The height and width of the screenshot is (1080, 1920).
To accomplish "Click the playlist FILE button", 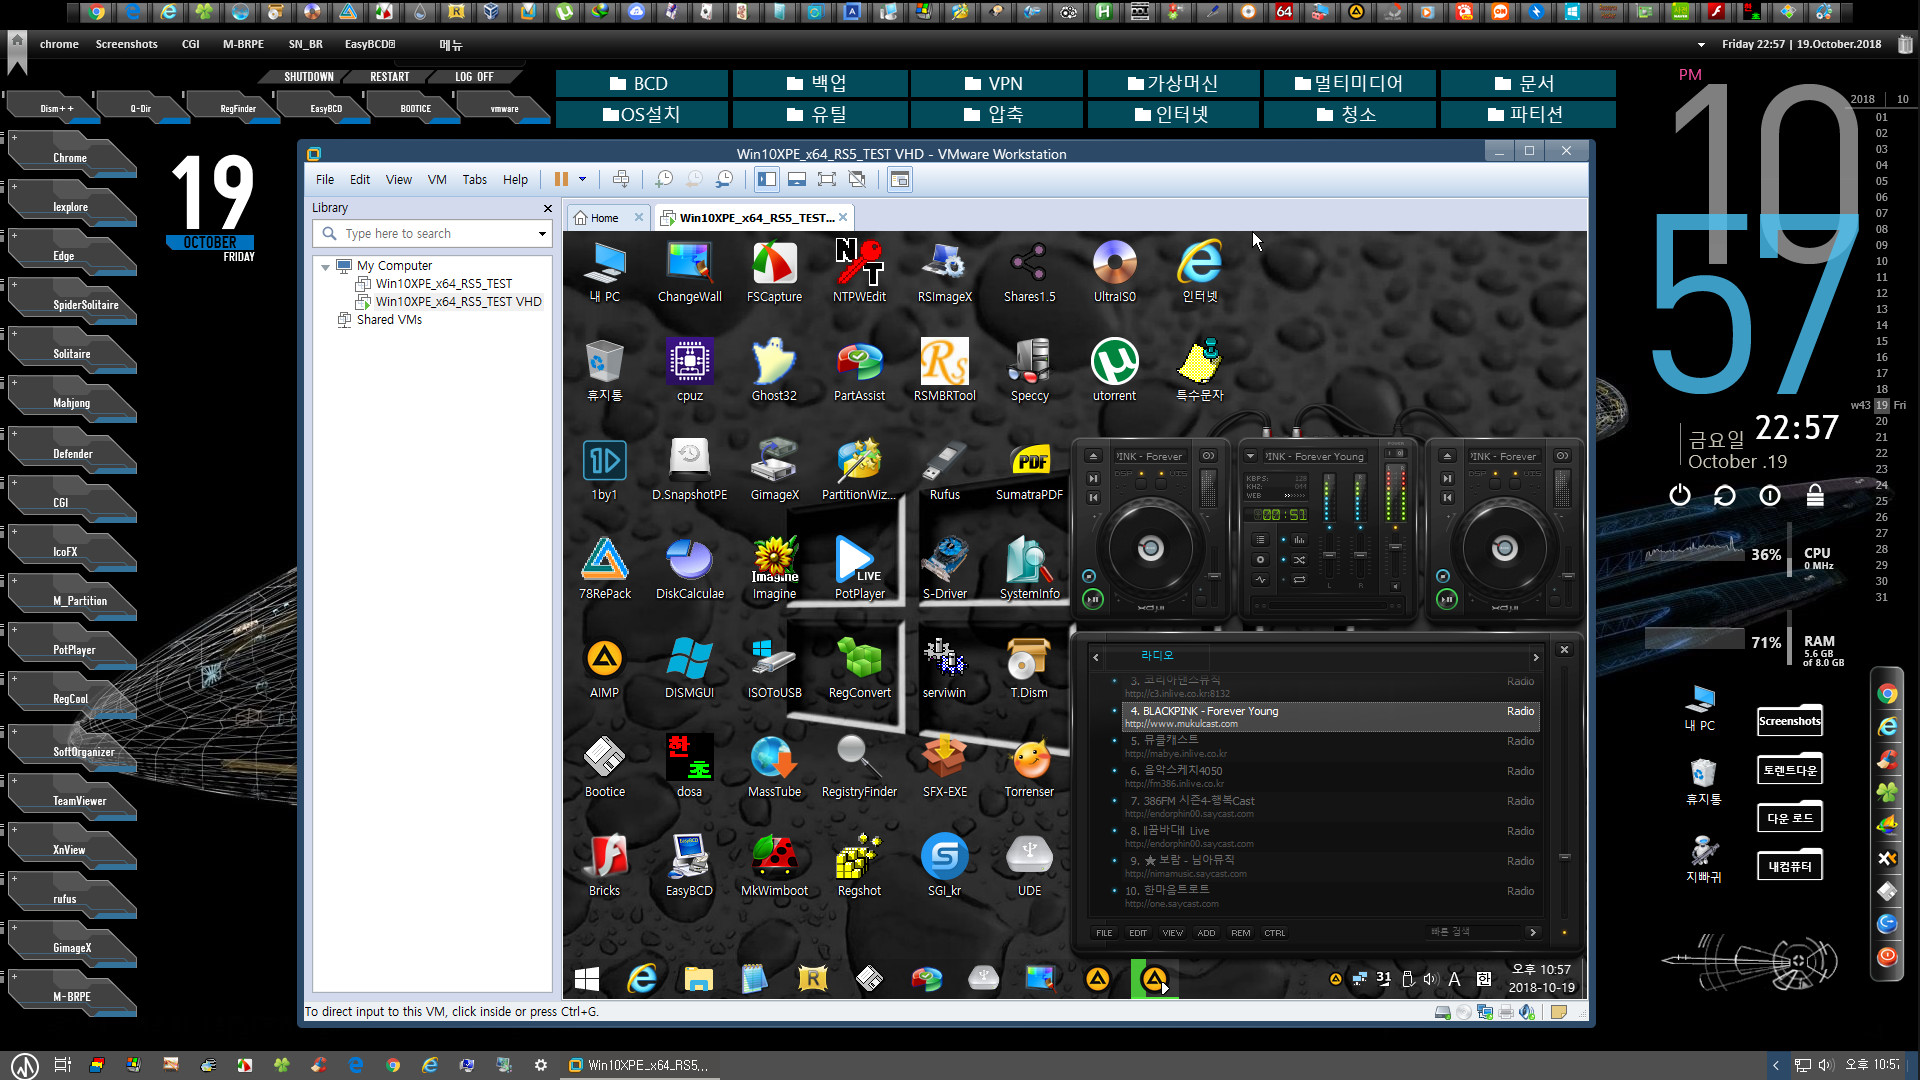I will 1104,933.
